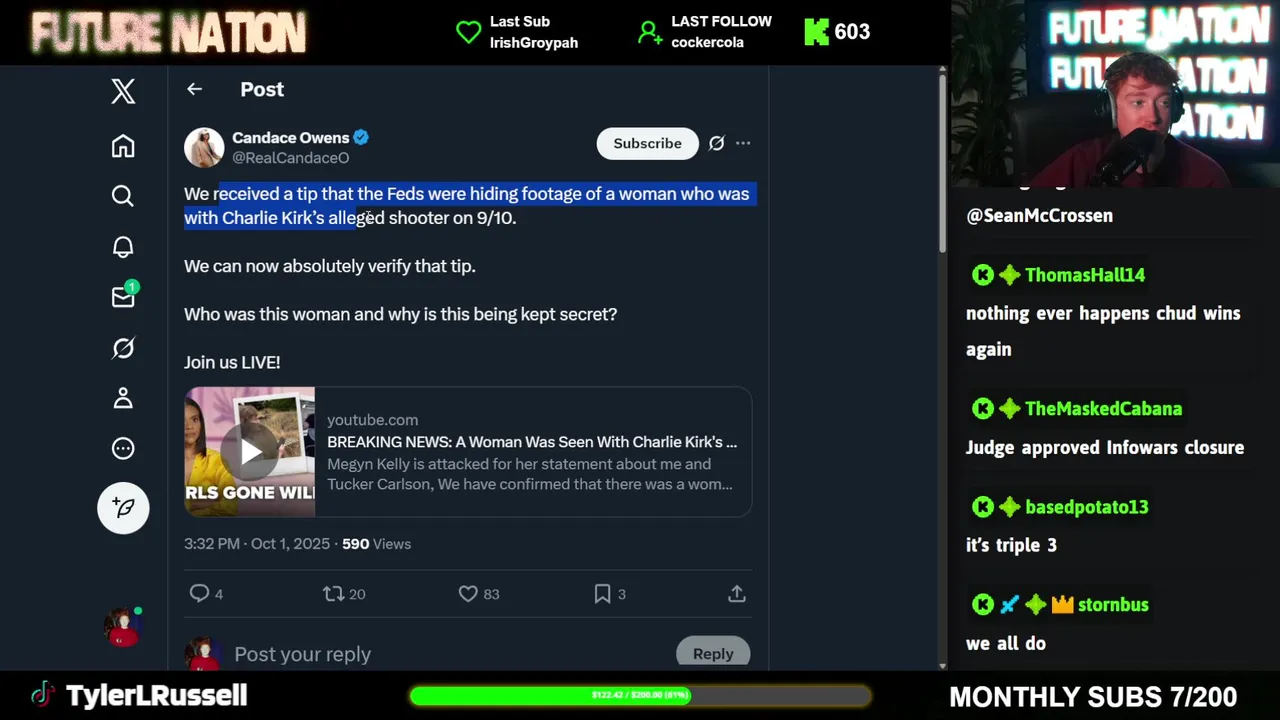Open post options three-dot menu
Image resolution: width=1280 pixels, height=720 pixels.
[x=743, y=143]
